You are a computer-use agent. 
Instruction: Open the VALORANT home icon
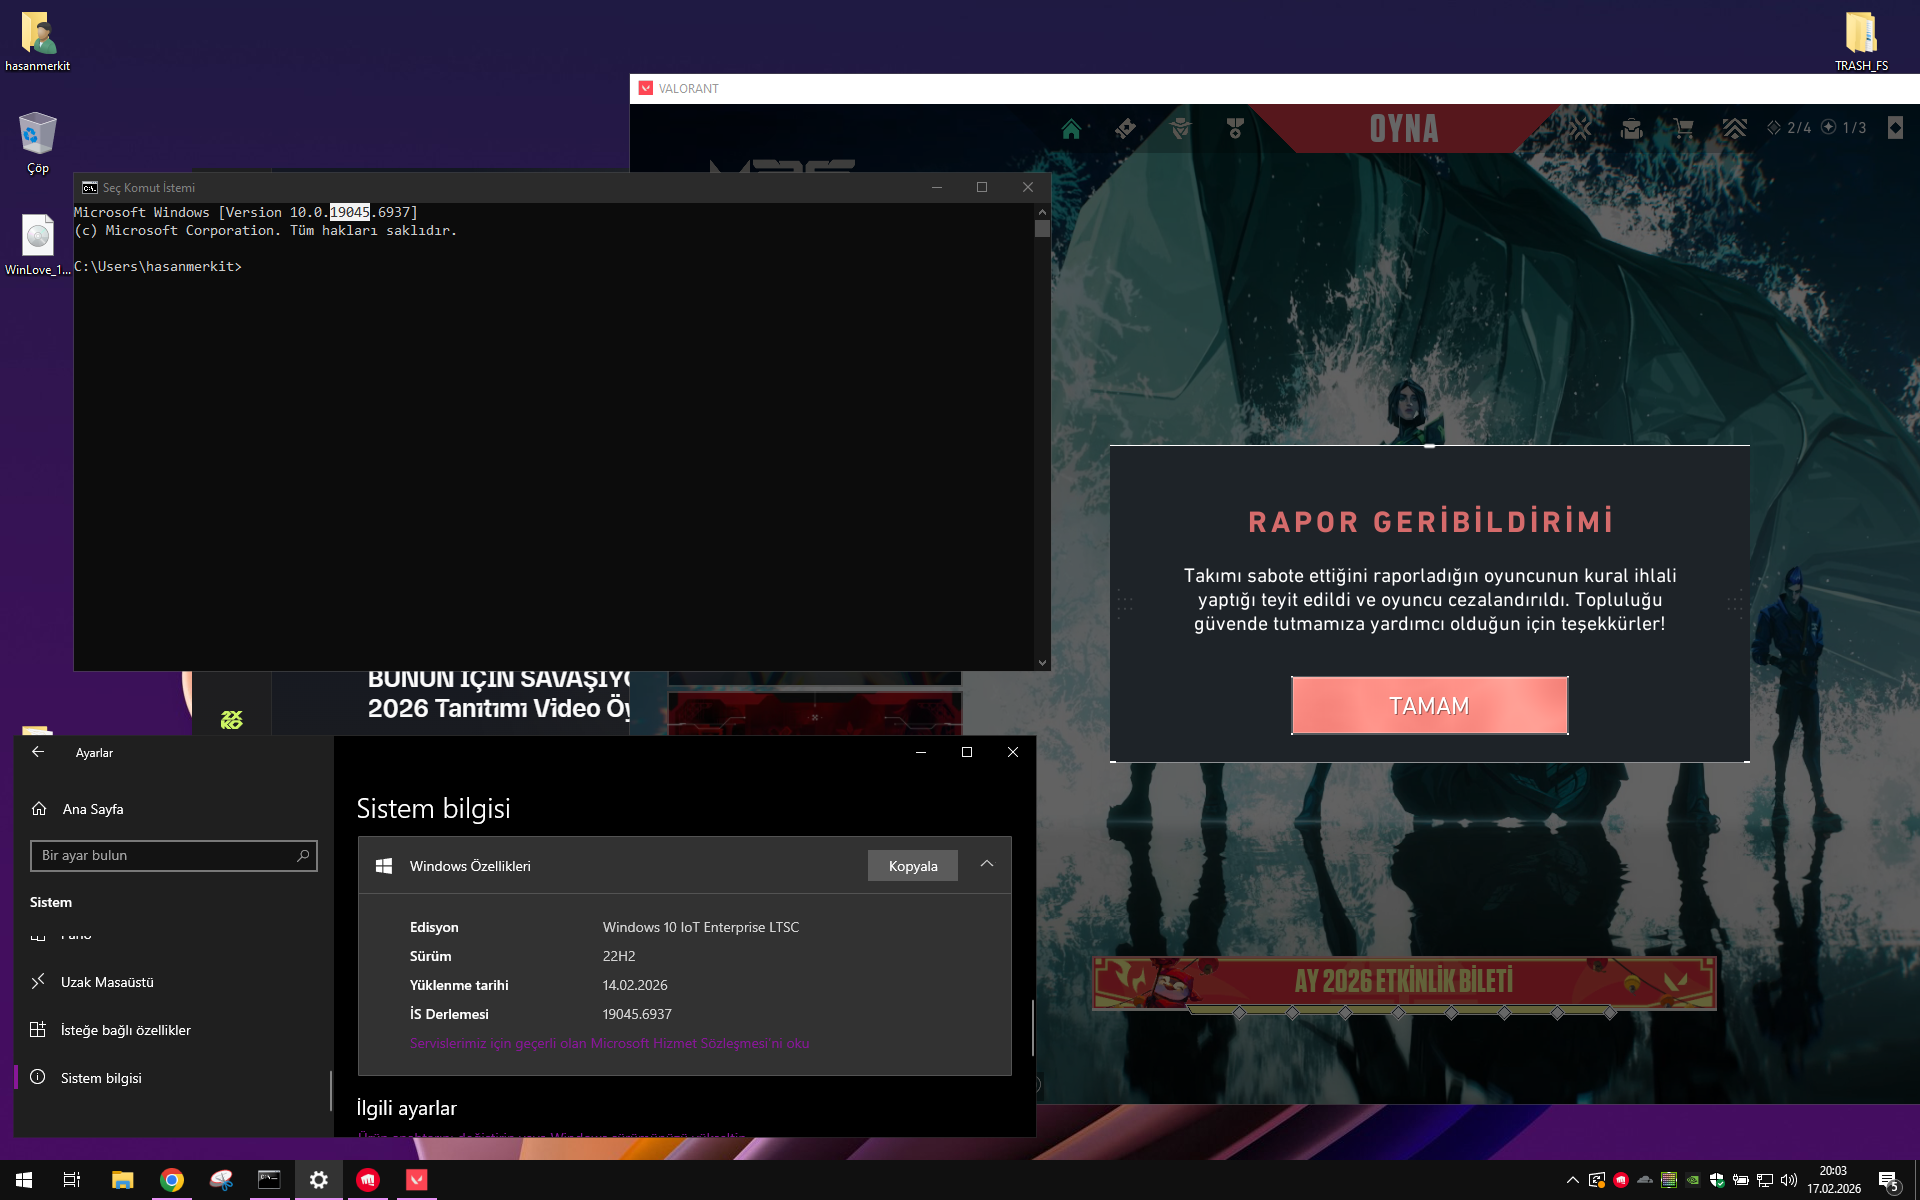pos(1071,128)
